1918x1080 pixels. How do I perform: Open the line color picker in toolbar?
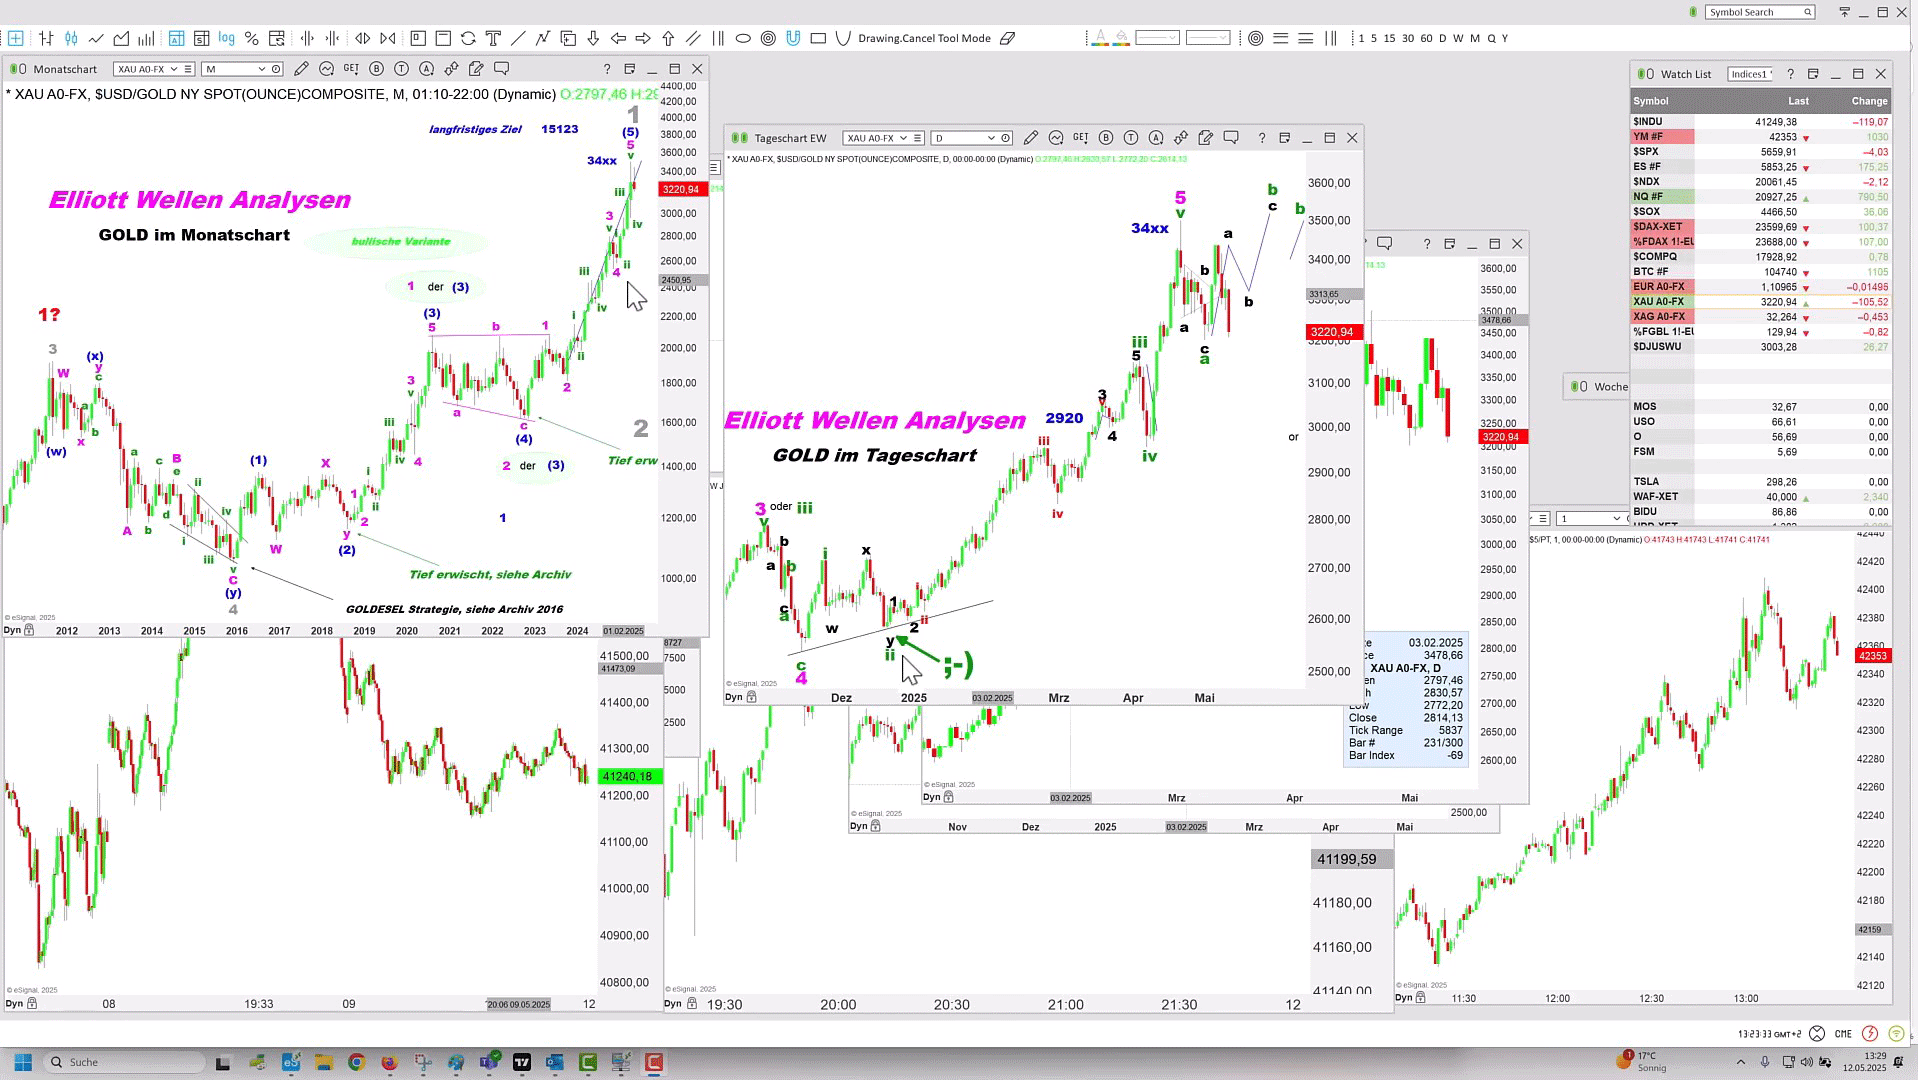[1099, 38]
